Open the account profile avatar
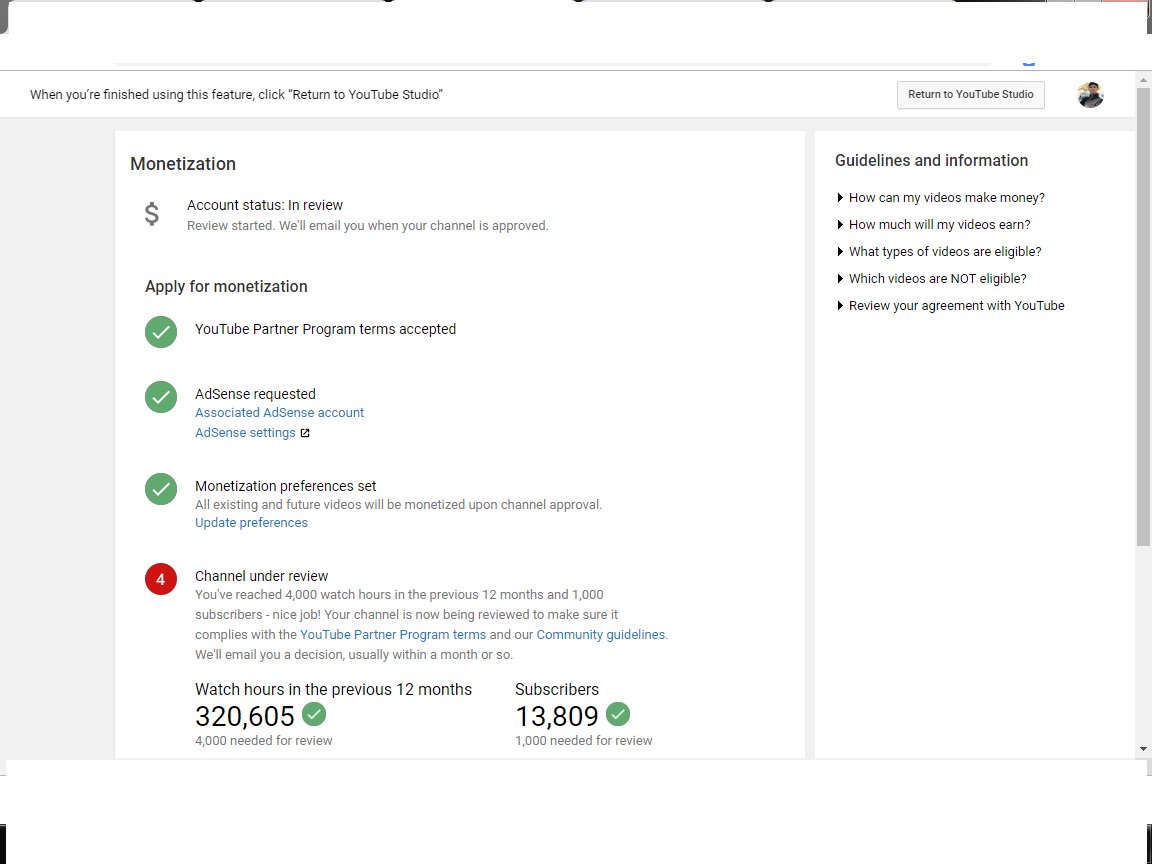The width and height of the screenshot is (1152, 864). pyautogui.click(x=1090, y=95)
